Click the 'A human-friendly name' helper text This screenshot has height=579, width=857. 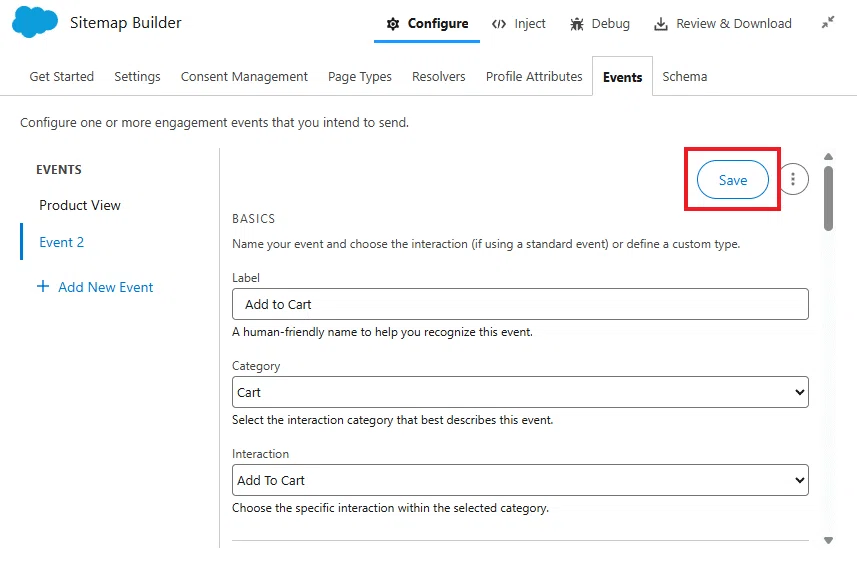coord(383,332)
